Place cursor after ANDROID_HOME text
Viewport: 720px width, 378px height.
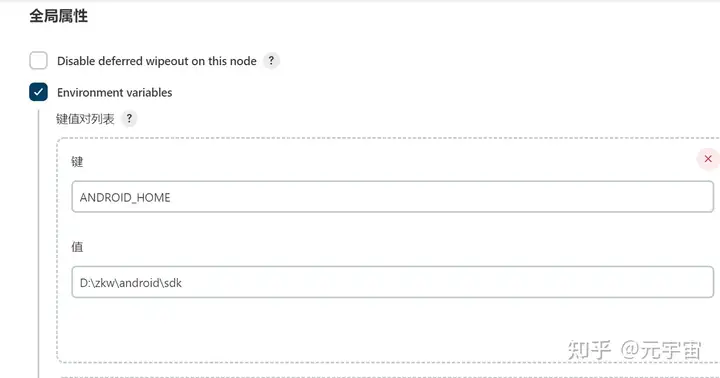click(x=171, y=197)
